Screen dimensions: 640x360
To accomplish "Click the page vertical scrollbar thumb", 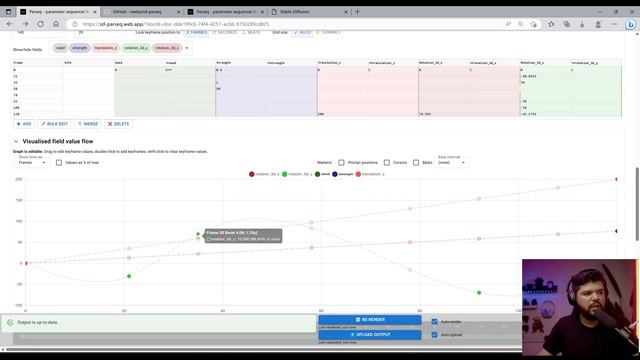I will (638, 204).
